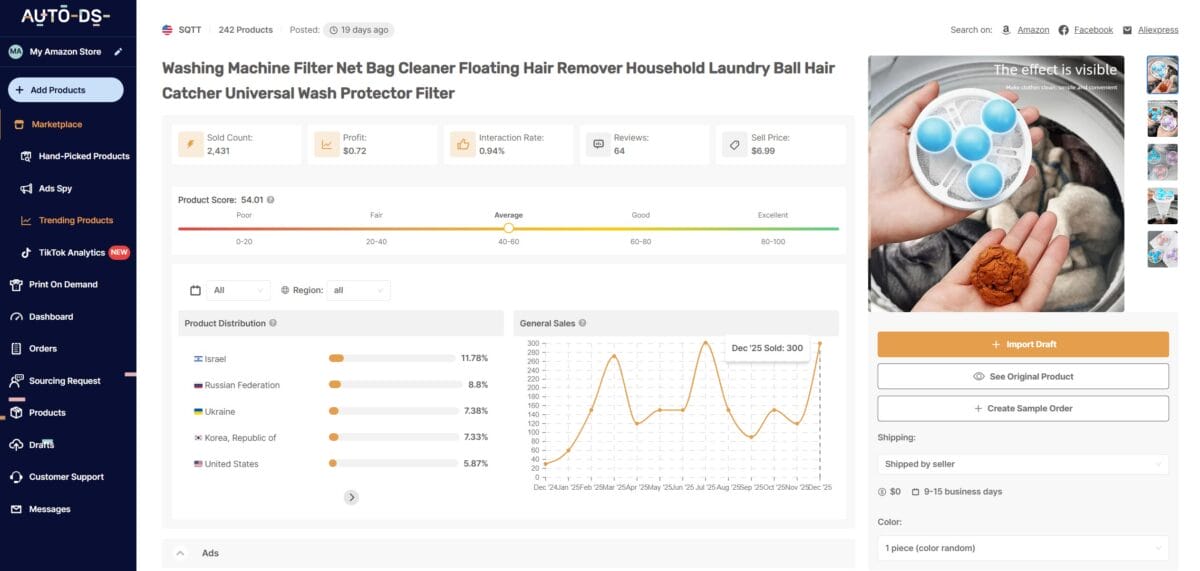Select the second product thumbnail
Screen dimensions: 1200x571
point(1162,118)
